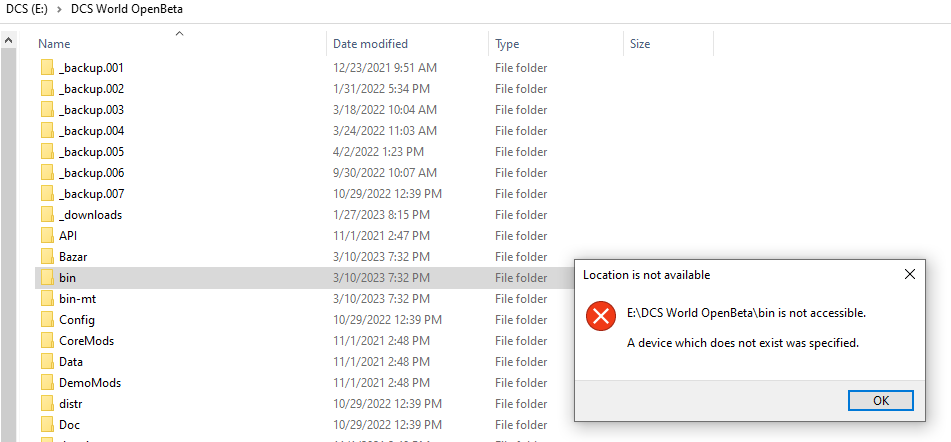
Task: Close the Location is not available dialog
Action: (x=909, y=274)
